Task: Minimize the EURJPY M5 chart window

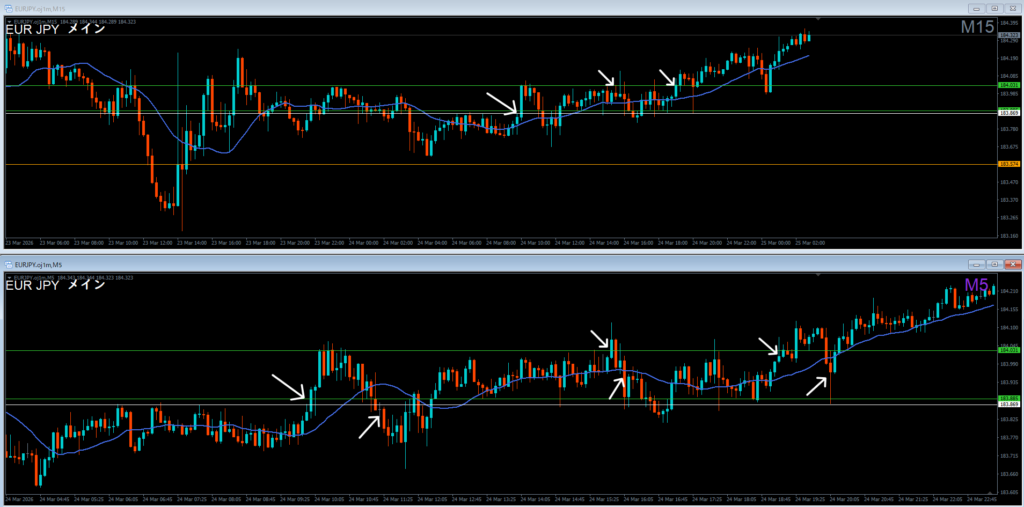Action: tap(977, 265)
